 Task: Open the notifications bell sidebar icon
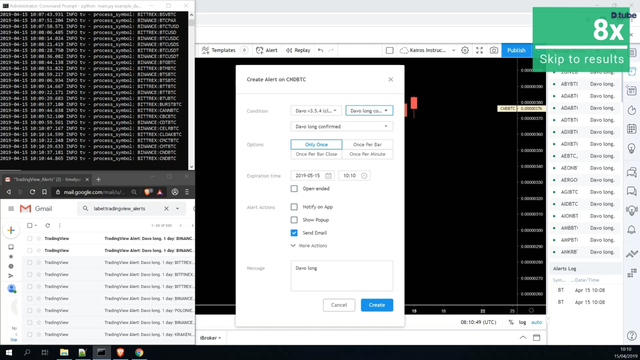[631, 229]
